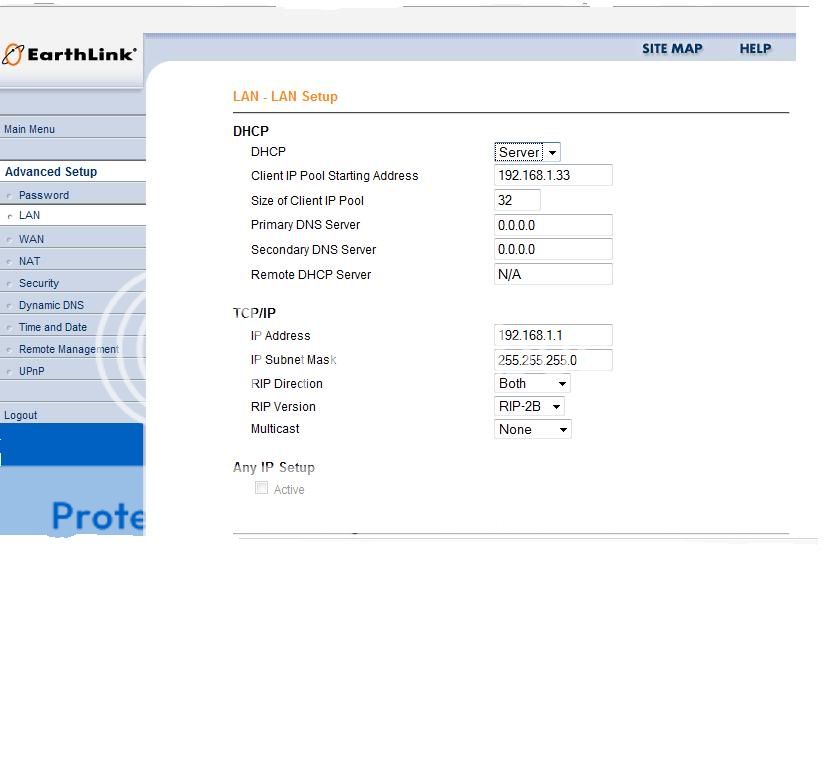Open the RIP Direction dropdown

(532, 384)
